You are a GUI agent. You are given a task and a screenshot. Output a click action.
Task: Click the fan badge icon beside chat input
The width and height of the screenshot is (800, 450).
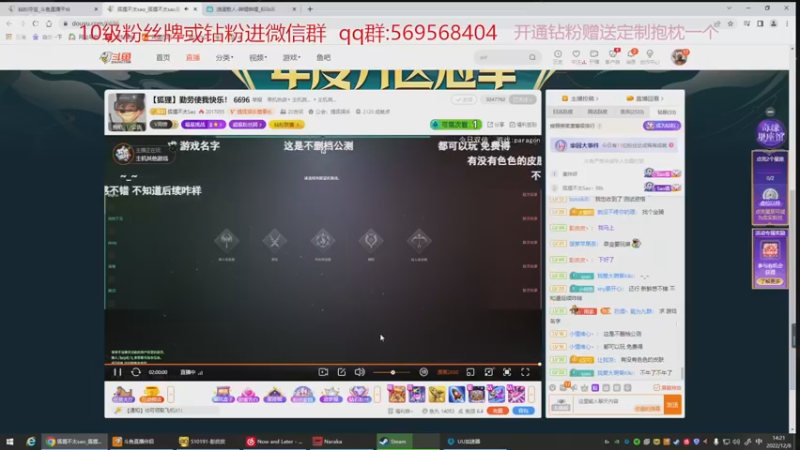coord(561,405)
